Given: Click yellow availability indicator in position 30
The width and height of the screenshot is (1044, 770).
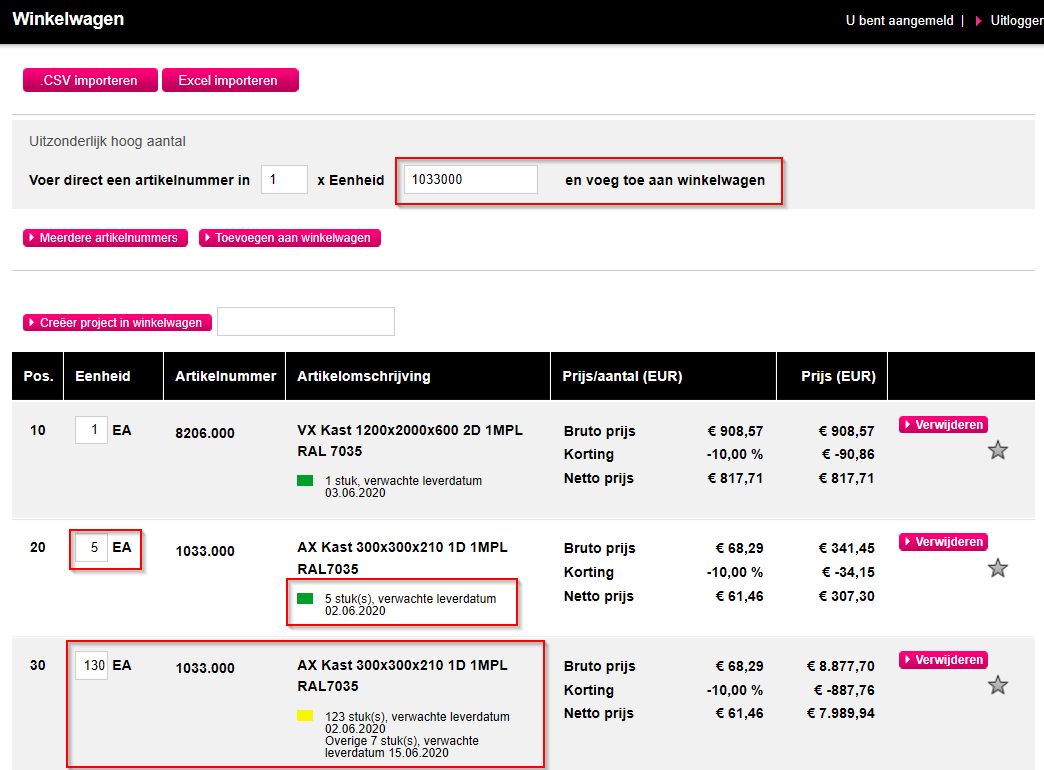Looking at the screenshot, I should (x=305, y=715).
